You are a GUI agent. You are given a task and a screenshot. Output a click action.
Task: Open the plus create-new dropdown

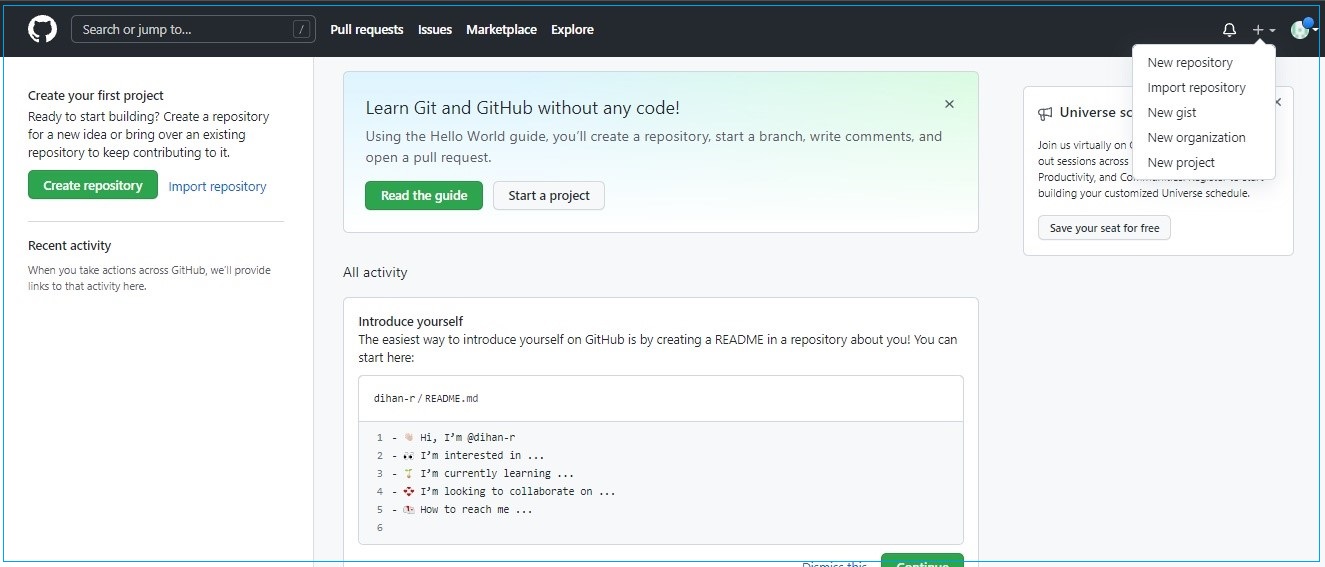click(x=1264, y=30)
